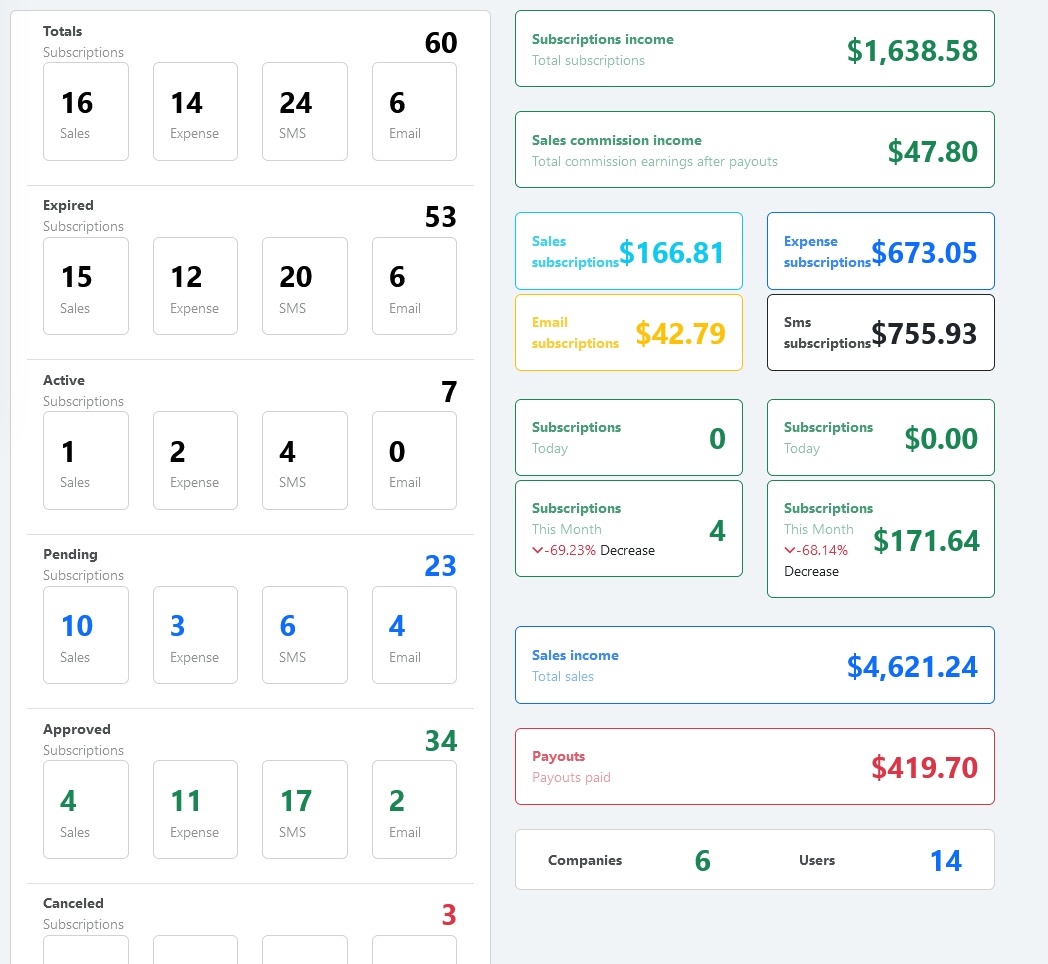Click the Companies count of 6
The image size is (1048, 964).
(x=702, y=861)
